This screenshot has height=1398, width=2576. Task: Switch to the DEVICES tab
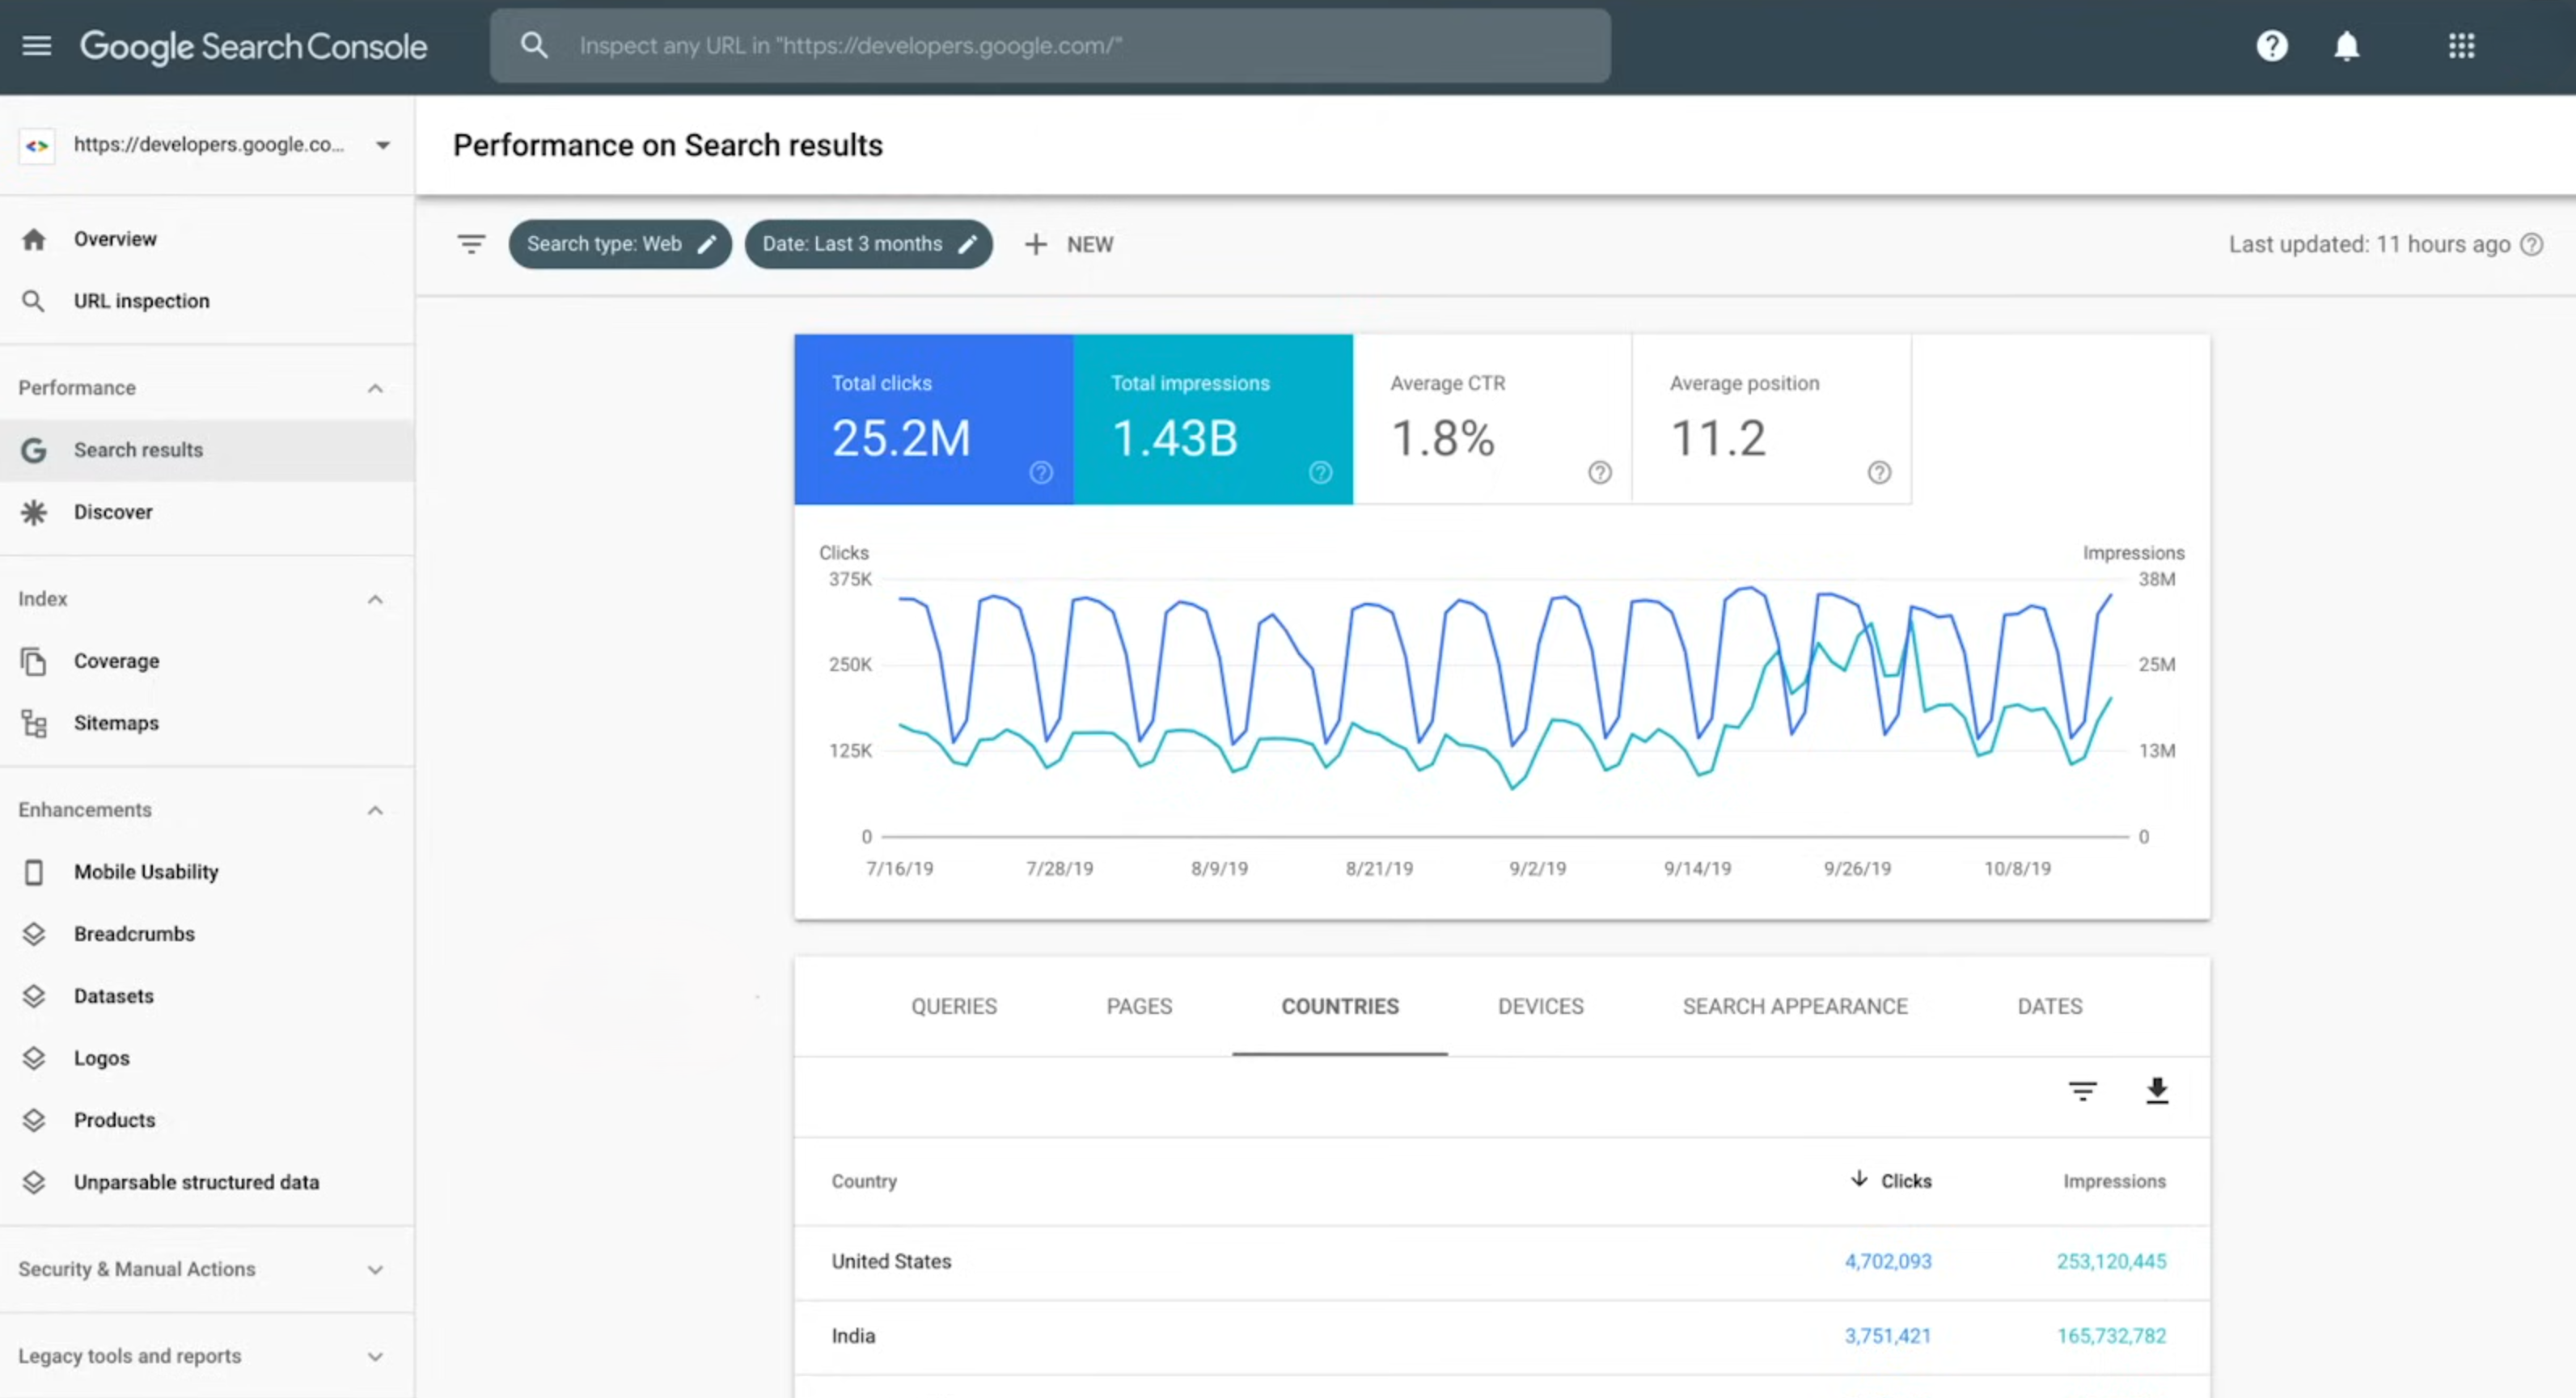1540,1006
